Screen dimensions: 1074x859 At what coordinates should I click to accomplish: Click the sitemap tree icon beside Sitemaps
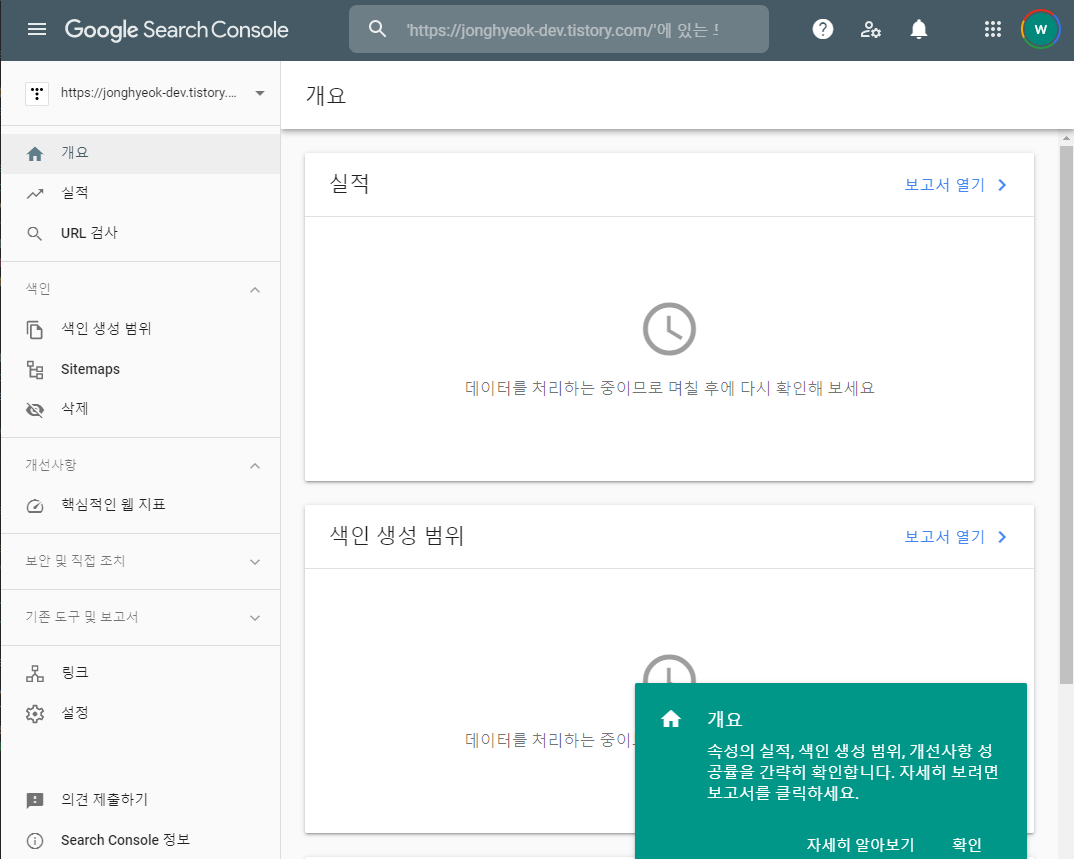point(35,370)
